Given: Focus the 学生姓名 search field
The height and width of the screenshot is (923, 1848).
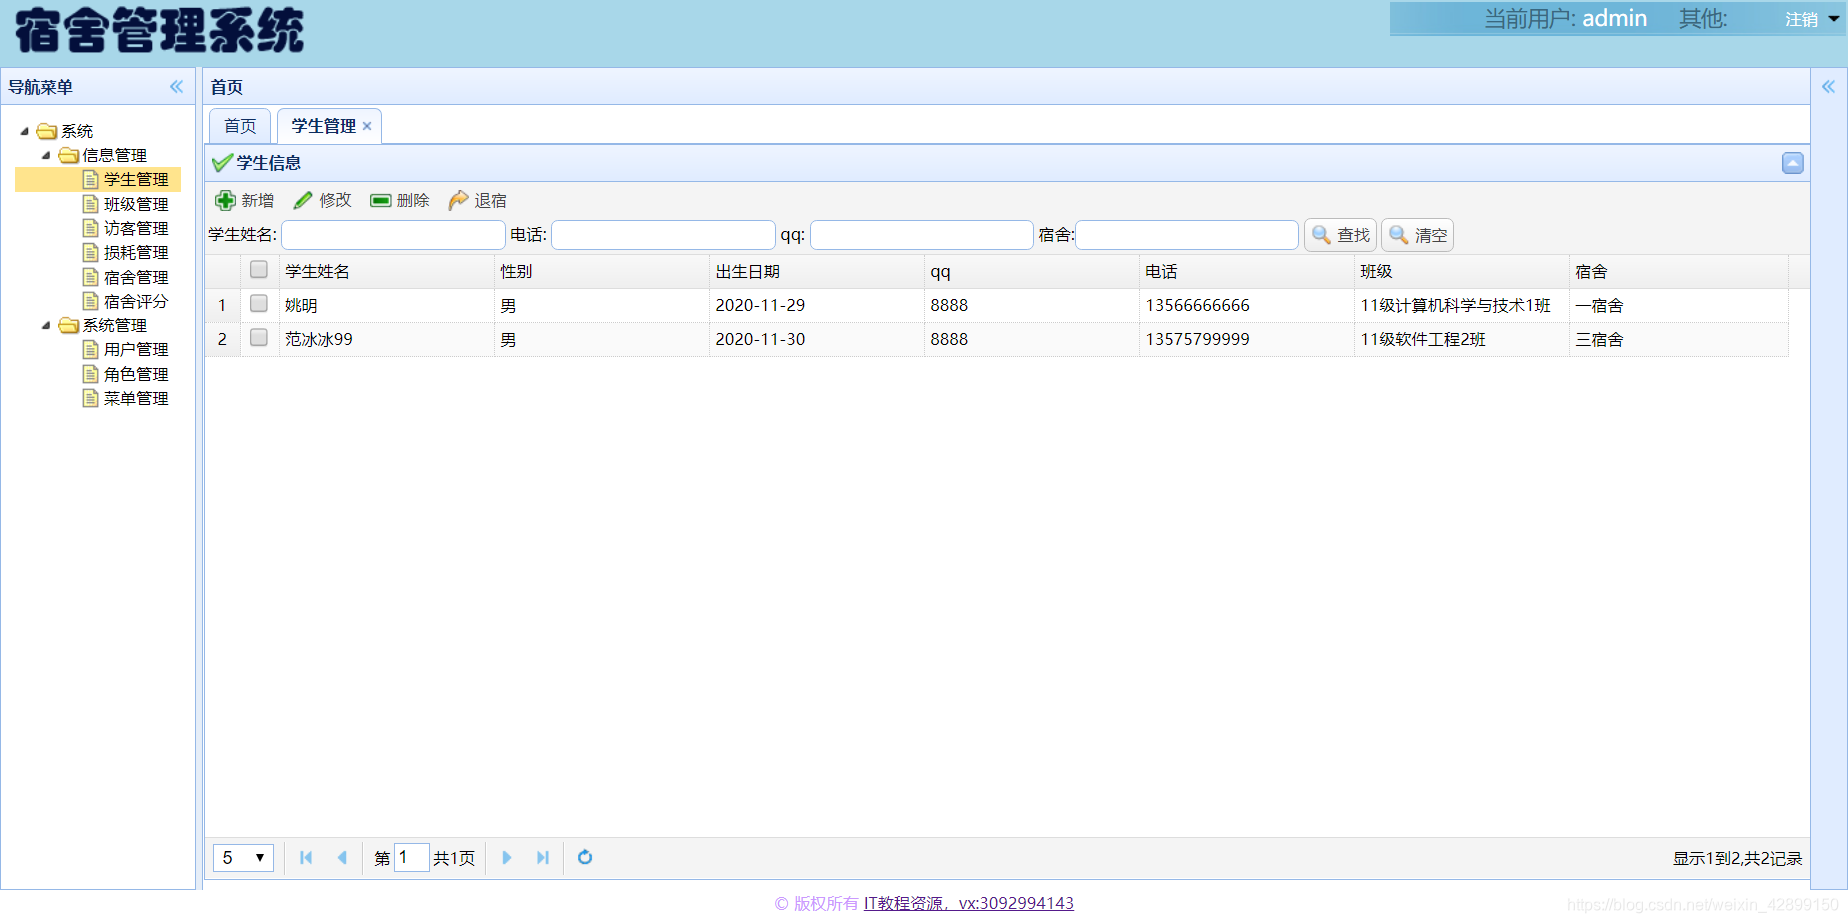Looking at the screenshot, I should pos(393,235).
